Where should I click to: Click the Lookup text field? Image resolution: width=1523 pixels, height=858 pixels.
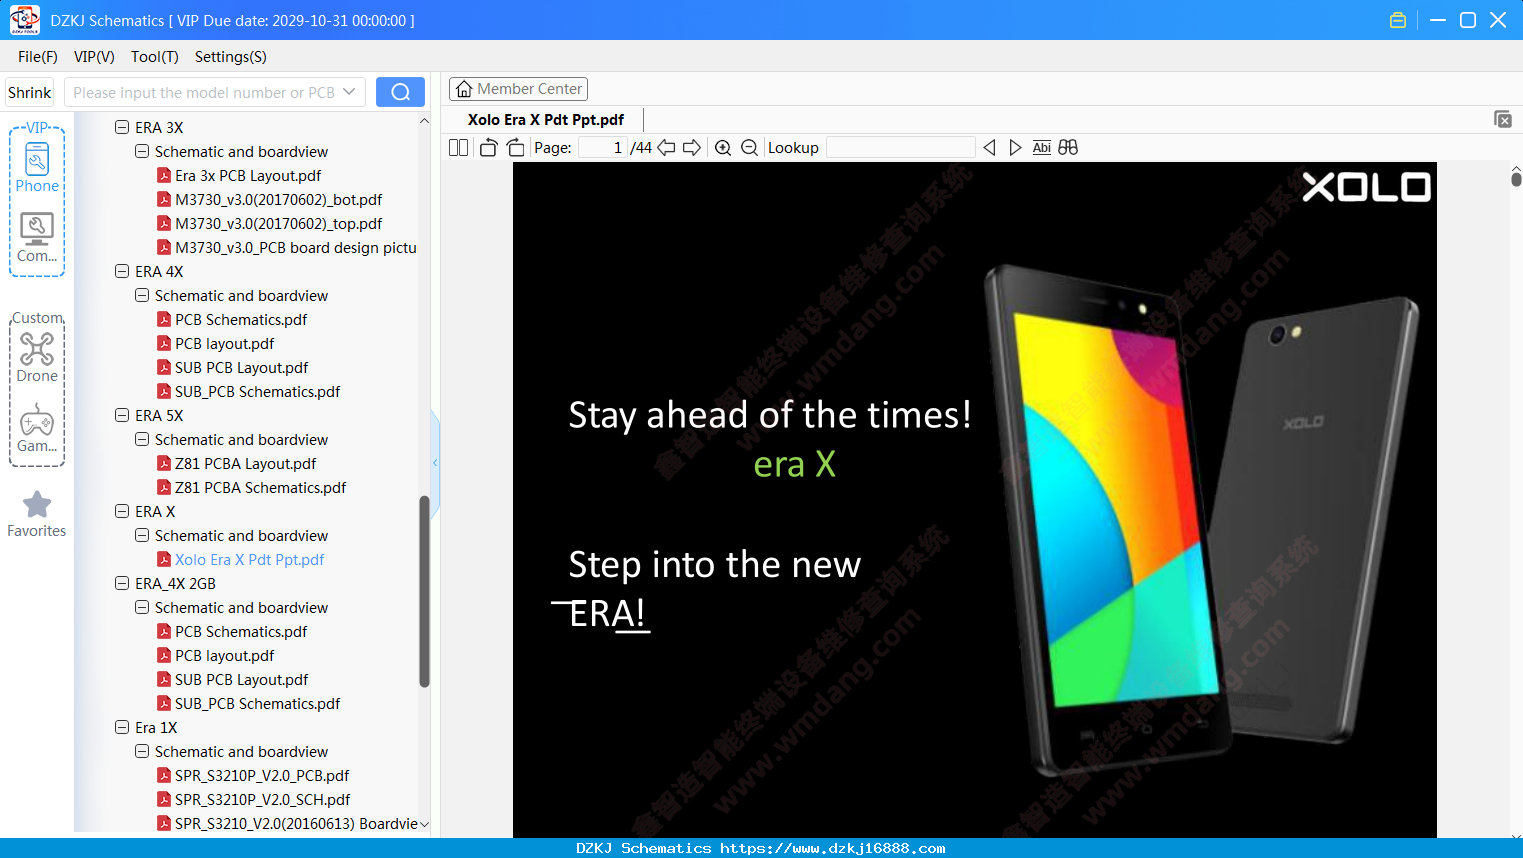pyautogui.click(x=901, y=148)
